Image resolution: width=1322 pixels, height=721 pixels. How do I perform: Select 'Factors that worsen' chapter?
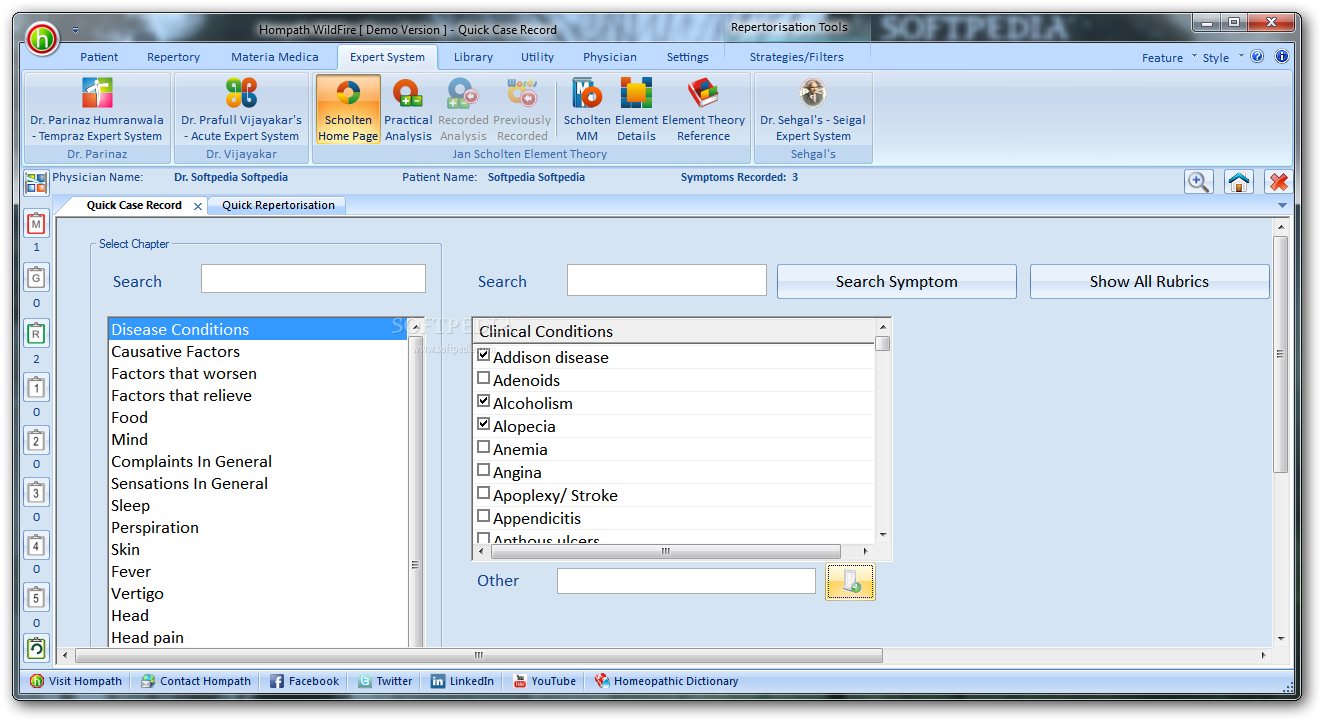pos(258,373)
